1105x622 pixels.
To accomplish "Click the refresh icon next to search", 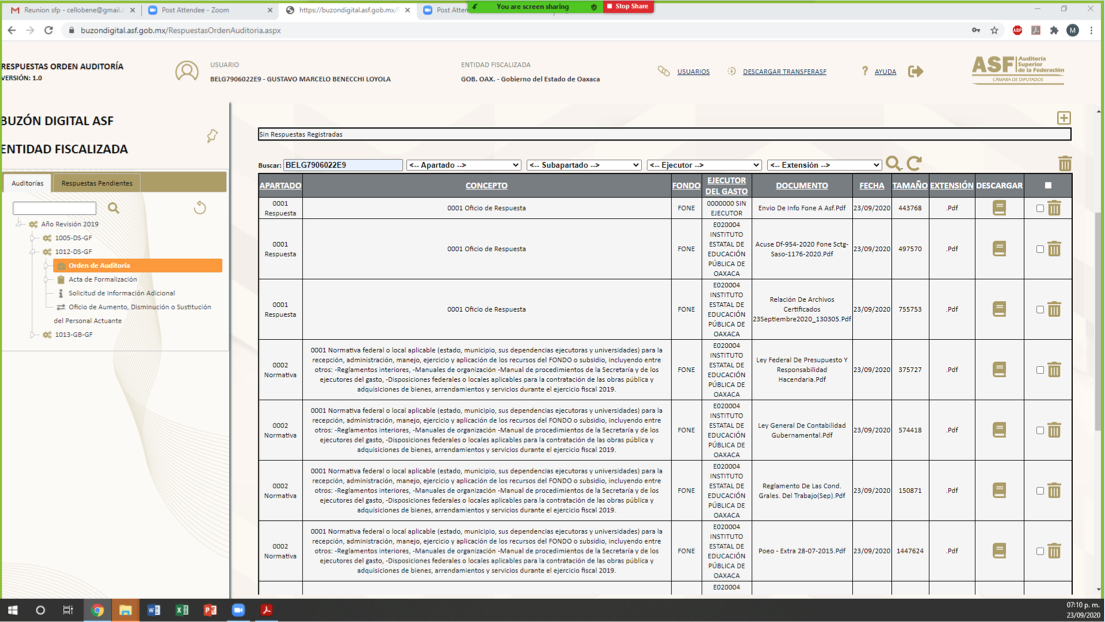I will [914, 164].
